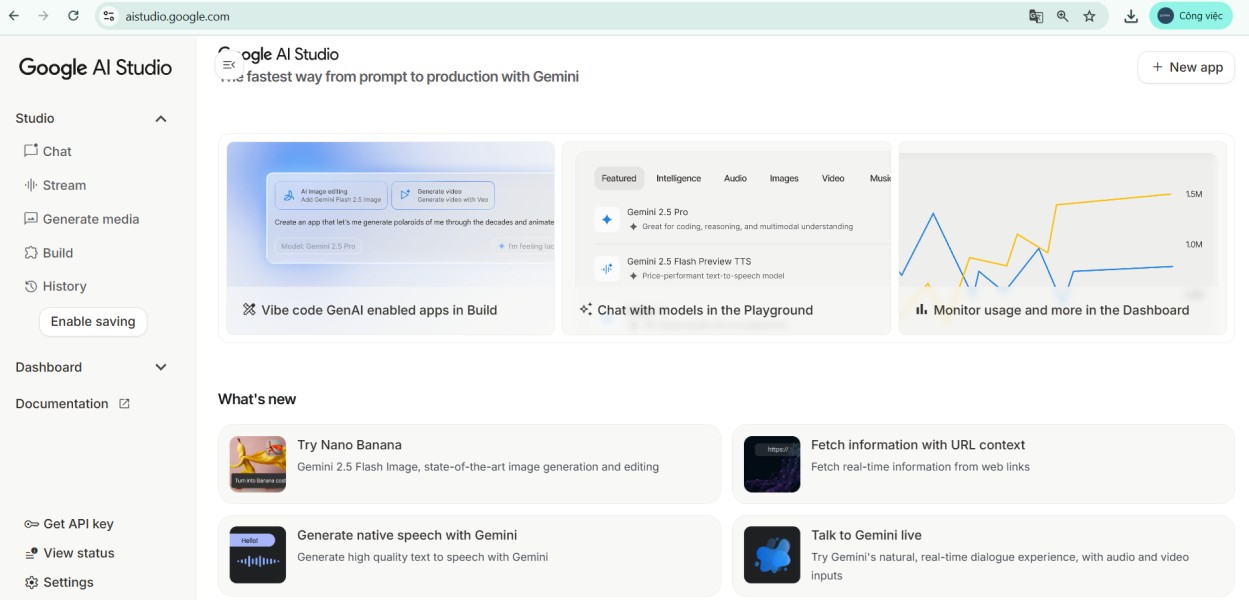Click the sparkle icon on the Playground card
This screenshot has height=600, width=1249.
pos(586,309)
